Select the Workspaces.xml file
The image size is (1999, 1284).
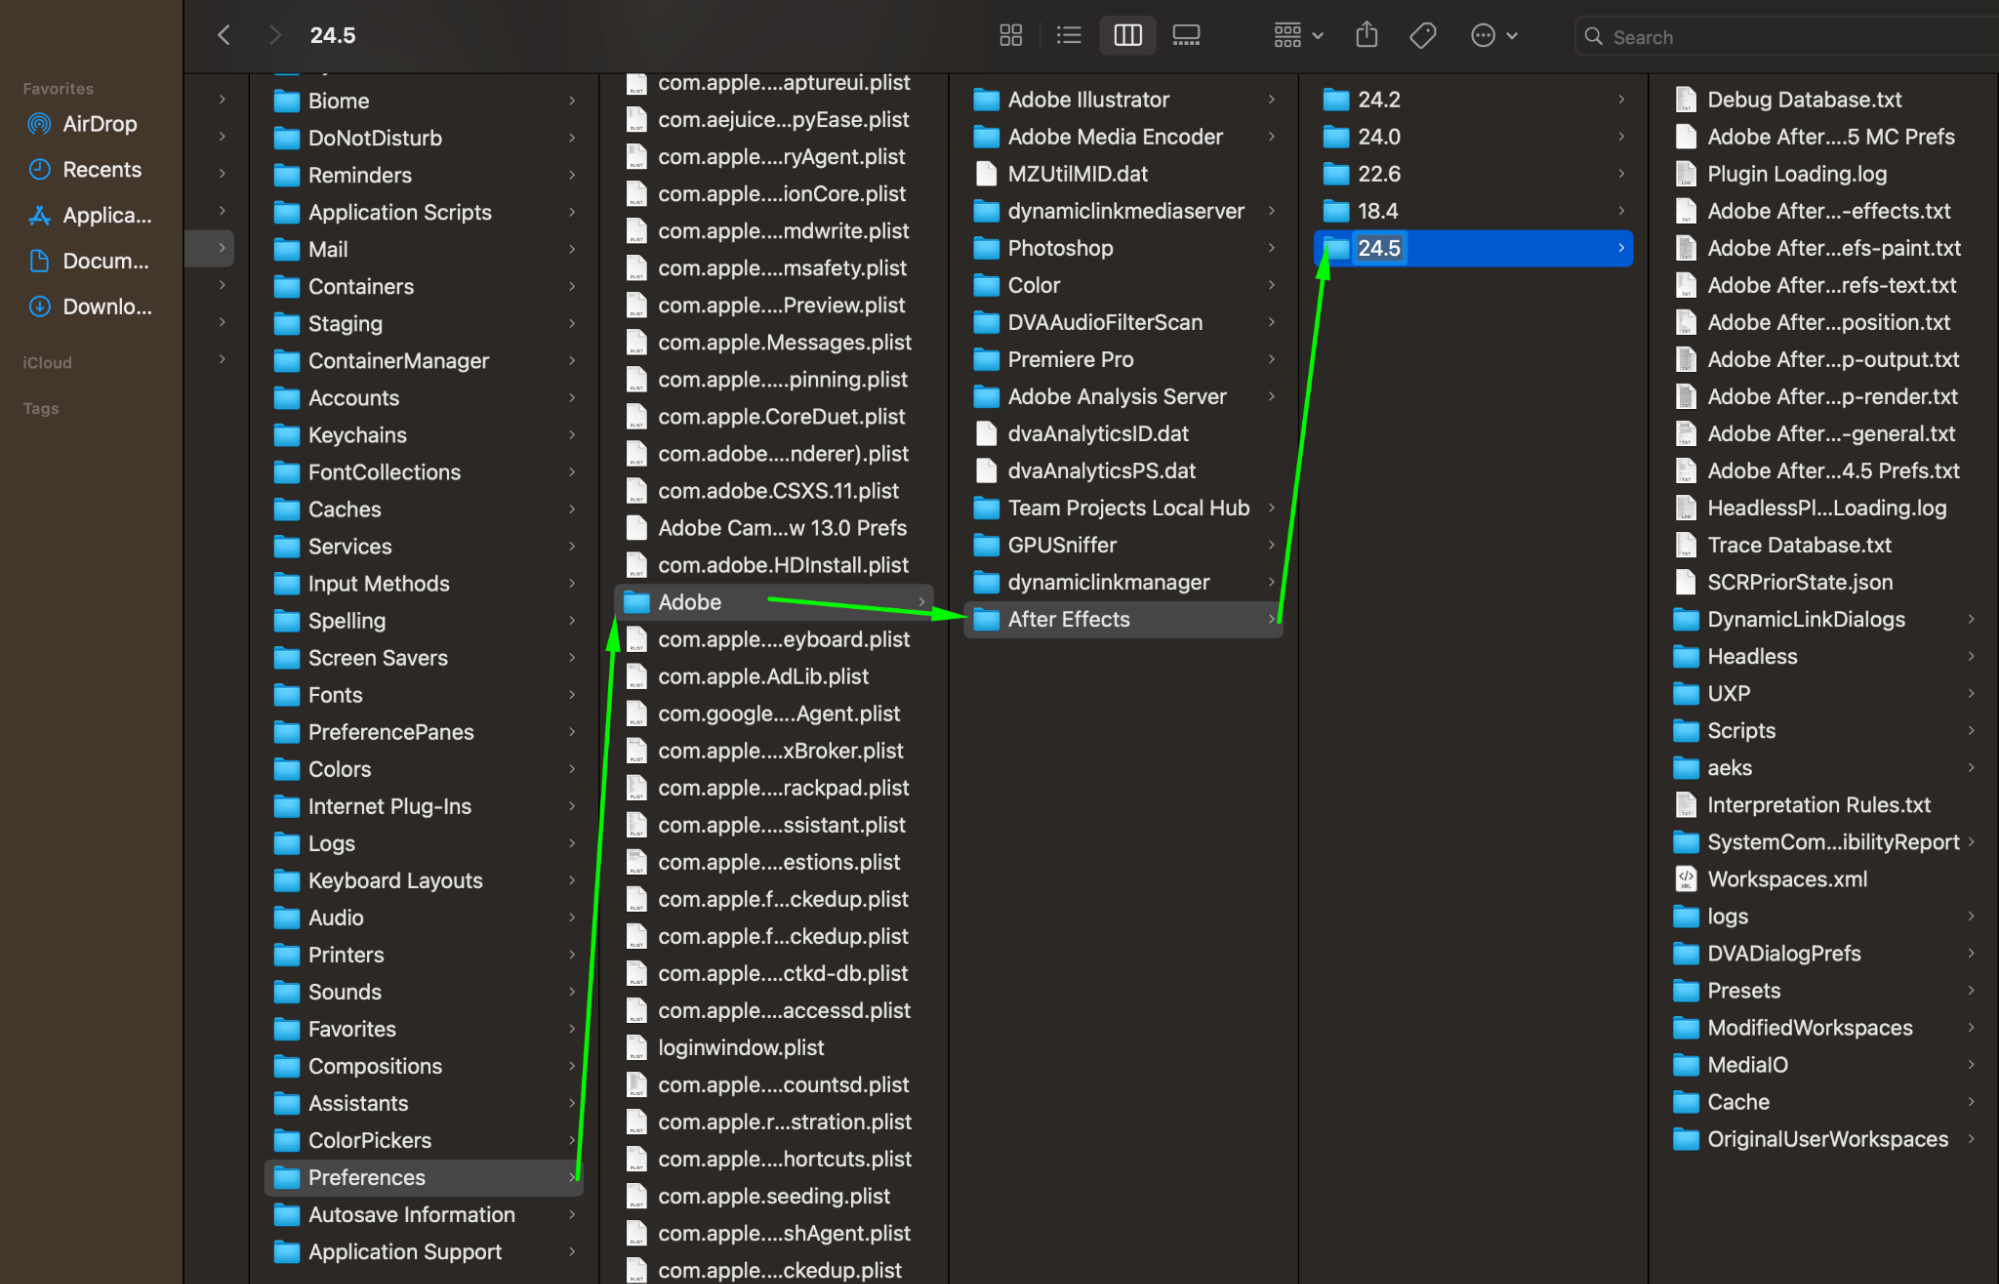pyautogui.click(x=1786, y=879)
